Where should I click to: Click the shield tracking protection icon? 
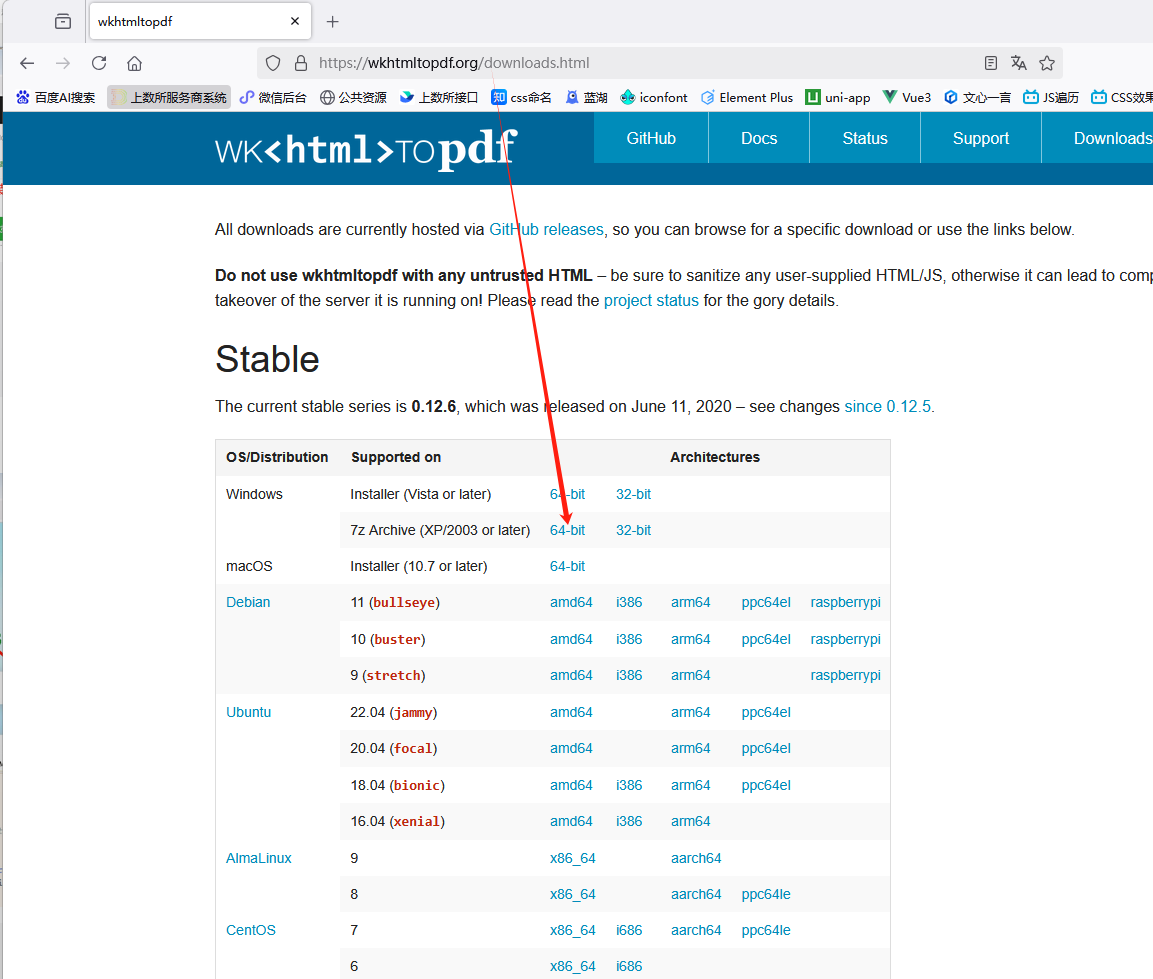point(273,63)
